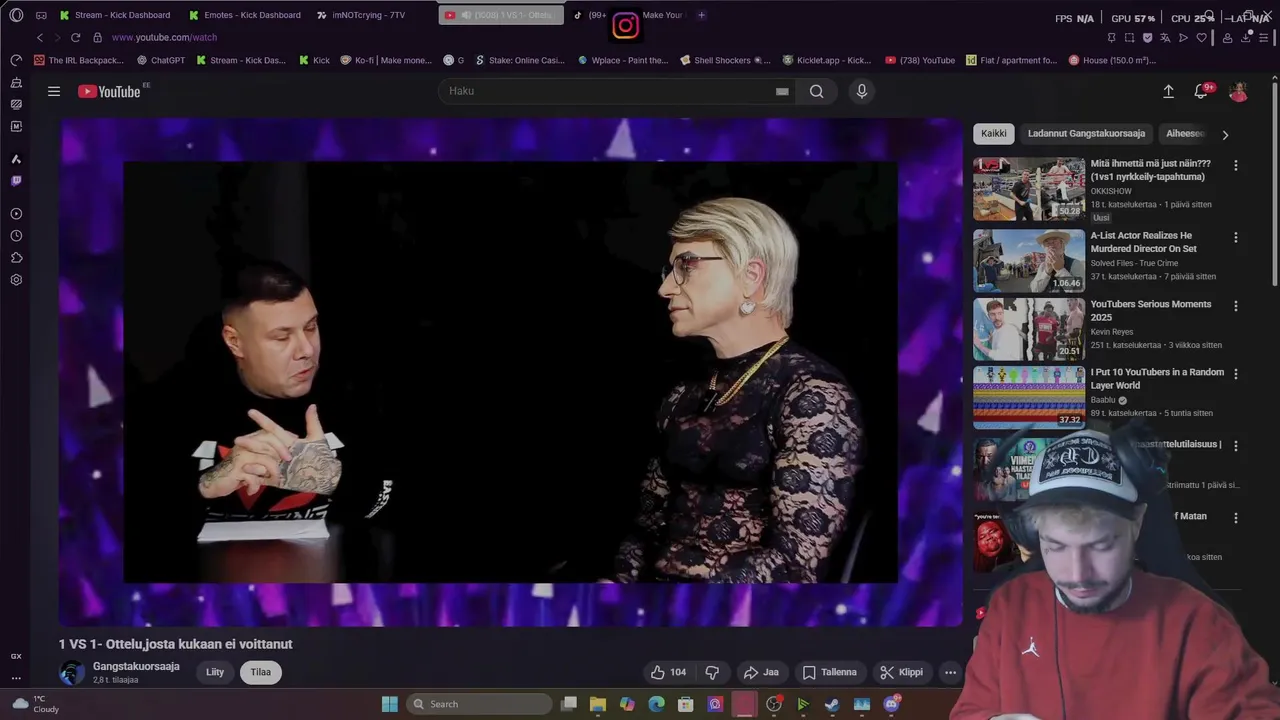Start voice search with microphone
This screenshot has height=720, width=1280.
click(862, 91)
